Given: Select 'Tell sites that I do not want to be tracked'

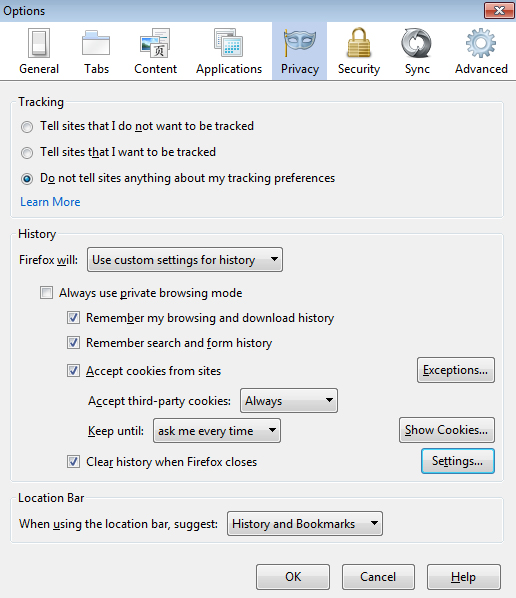Looking at the screenshot, I should point(27,127).
